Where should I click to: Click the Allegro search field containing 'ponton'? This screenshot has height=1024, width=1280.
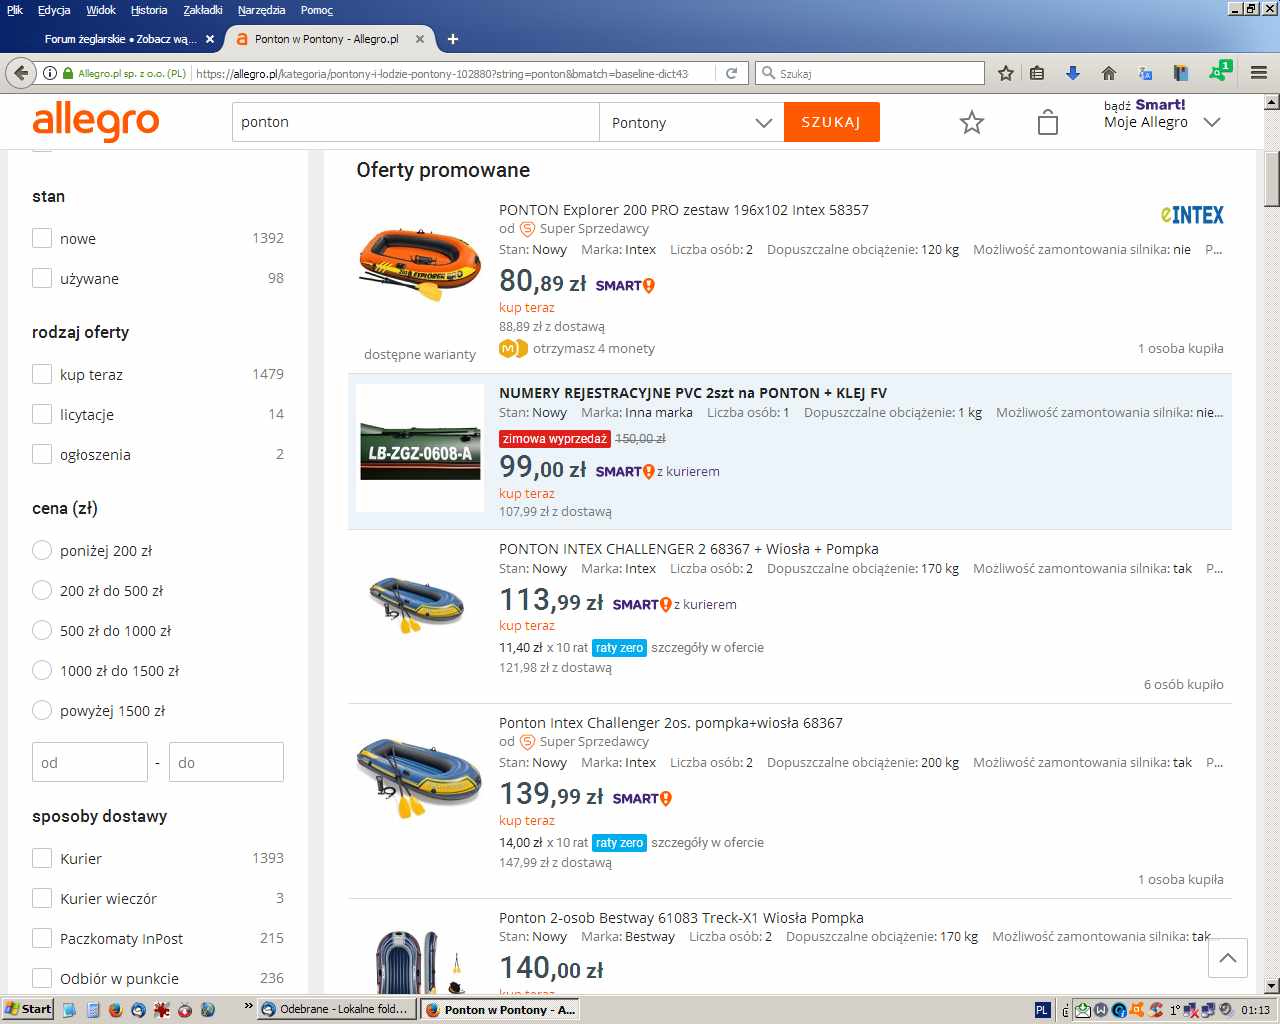click(x=415, y=122)
